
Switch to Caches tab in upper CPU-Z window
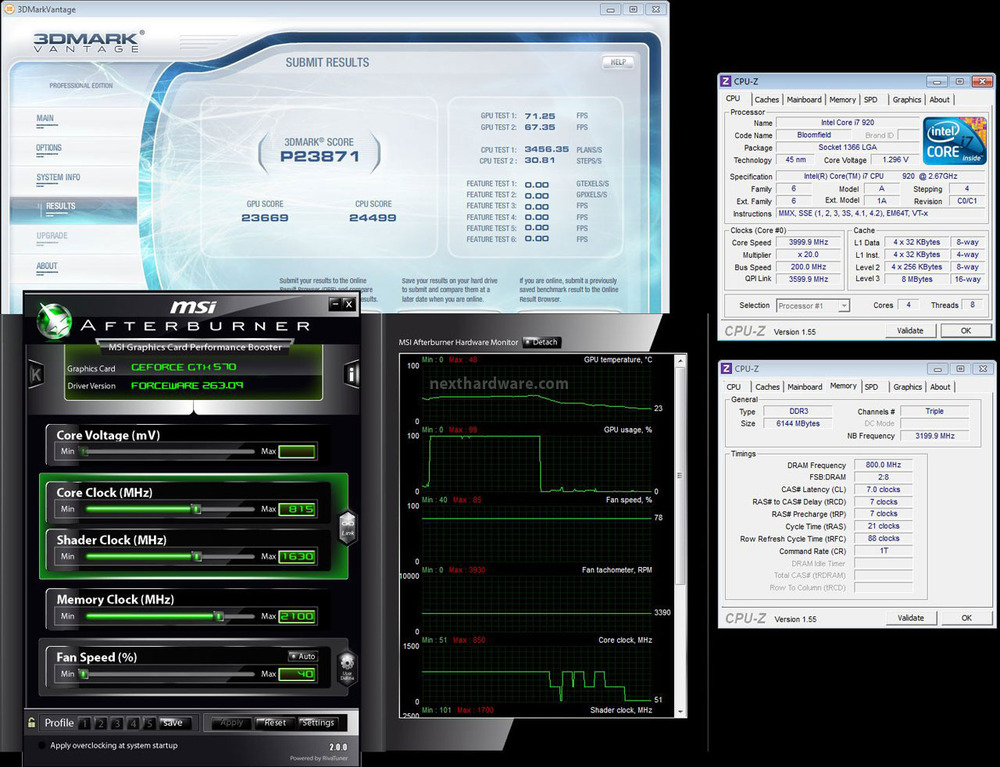click(767, 99)
